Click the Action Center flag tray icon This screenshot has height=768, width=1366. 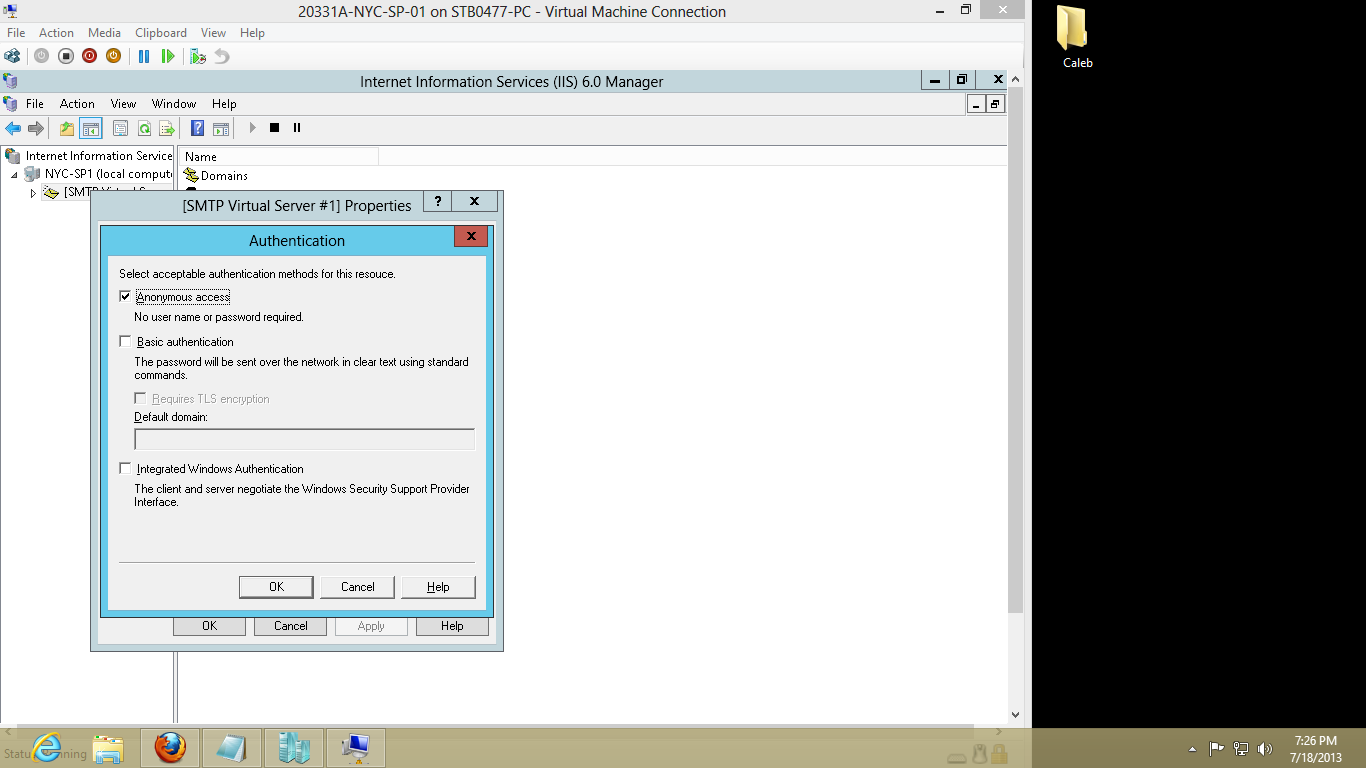click(x=1217, y=748)
